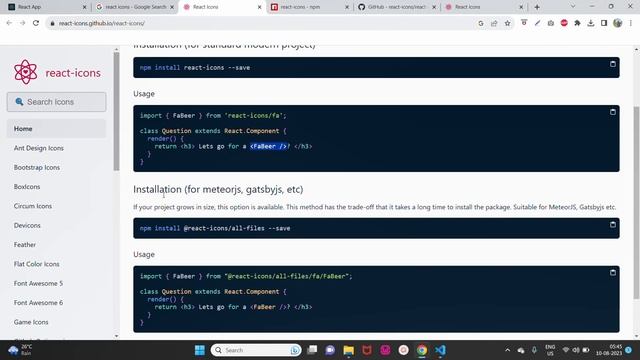
Task: Open the Chrome profile avatar
Action: (x=618, y=23)
